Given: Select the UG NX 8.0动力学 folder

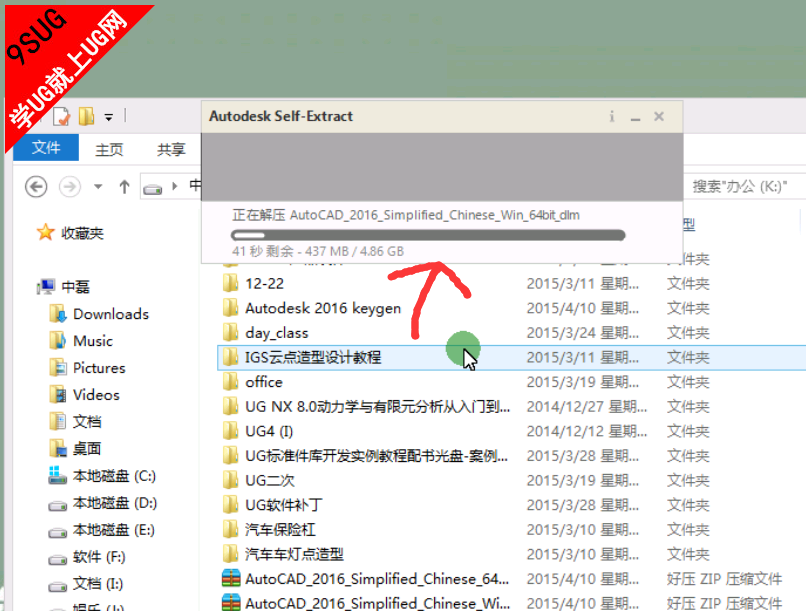Looking at the screenshot, I should (377, 407).
